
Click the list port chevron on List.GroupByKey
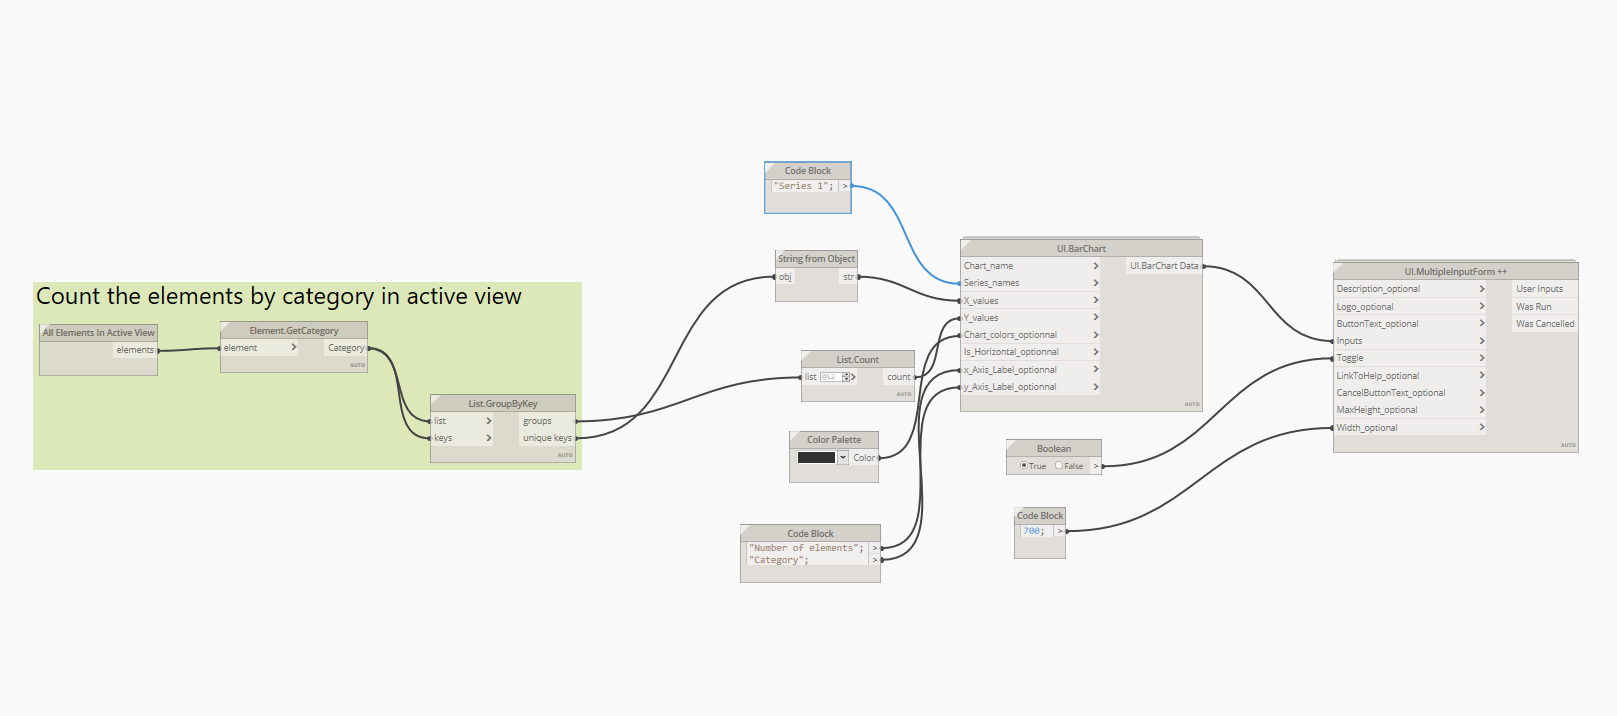click(489, 421)
